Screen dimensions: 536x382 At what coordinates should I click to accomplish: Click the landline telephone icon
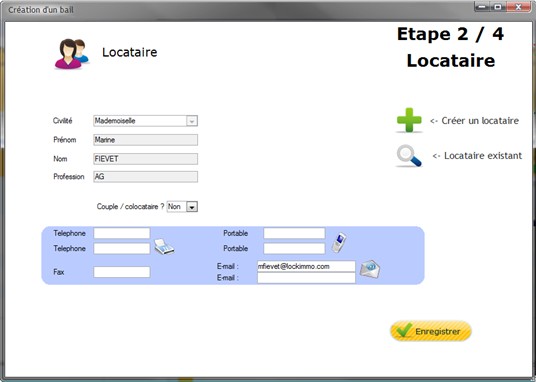164,247
